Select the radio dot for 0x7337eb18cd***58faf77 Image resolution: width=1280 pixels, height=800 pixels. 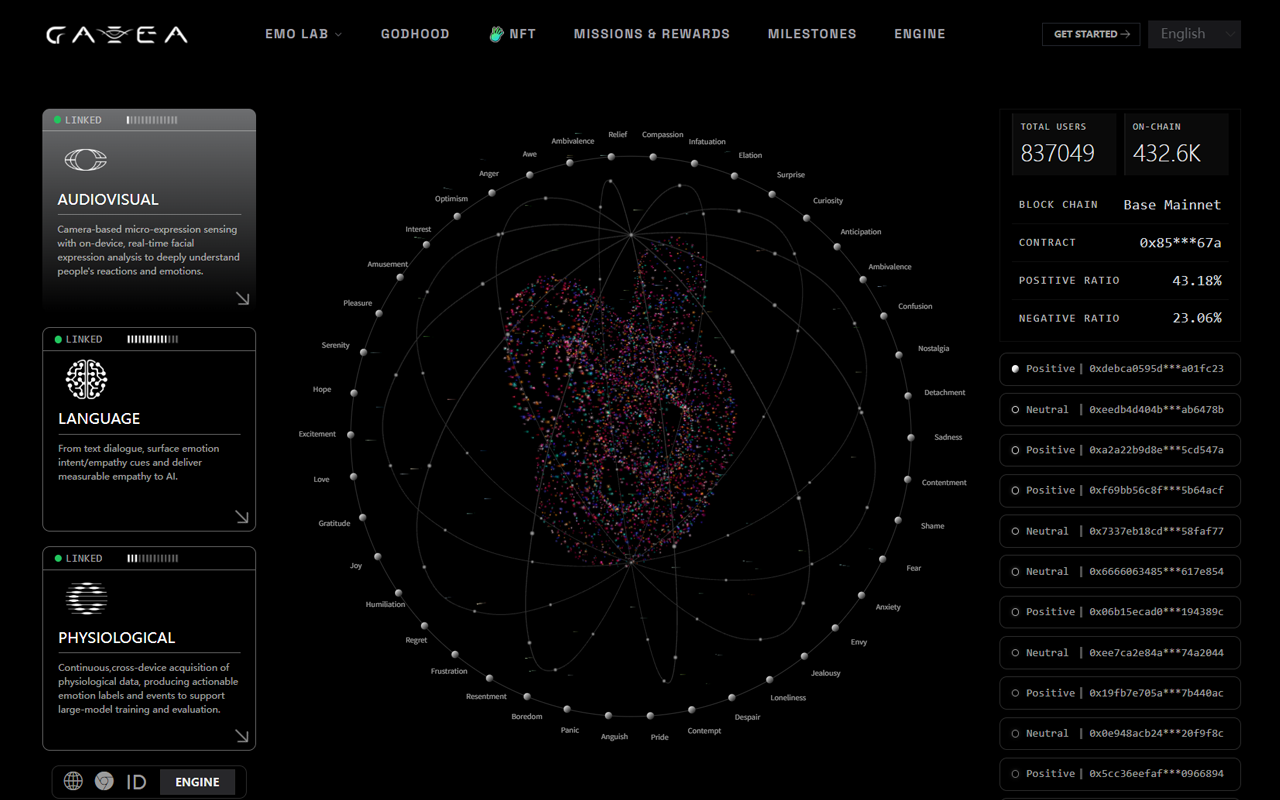click(x=1015, y=531)
